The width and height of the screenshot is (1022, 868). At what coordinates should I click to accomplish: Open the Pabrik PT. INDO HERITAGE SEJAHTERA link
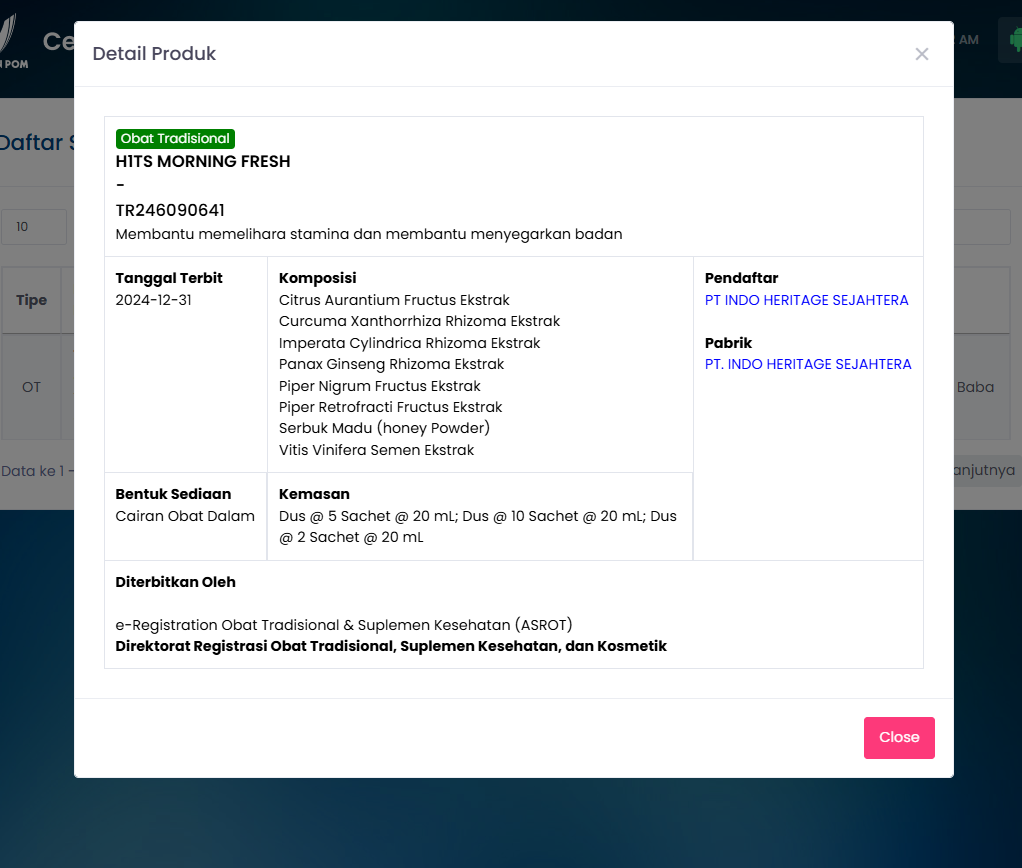807,364
